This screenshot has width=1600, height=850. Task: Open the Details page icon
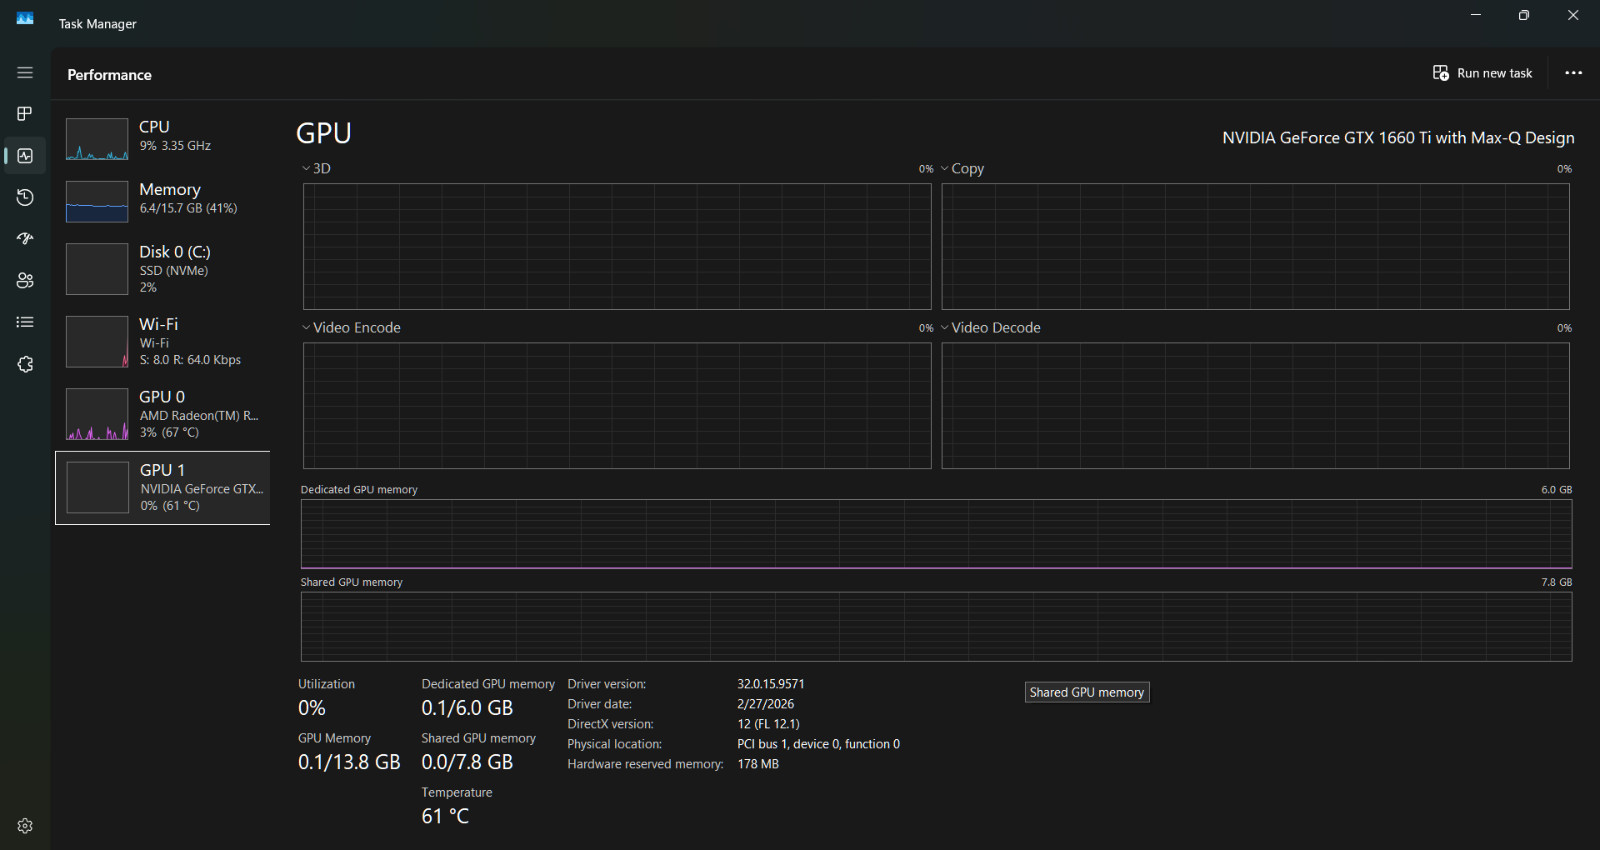point(25,322)
